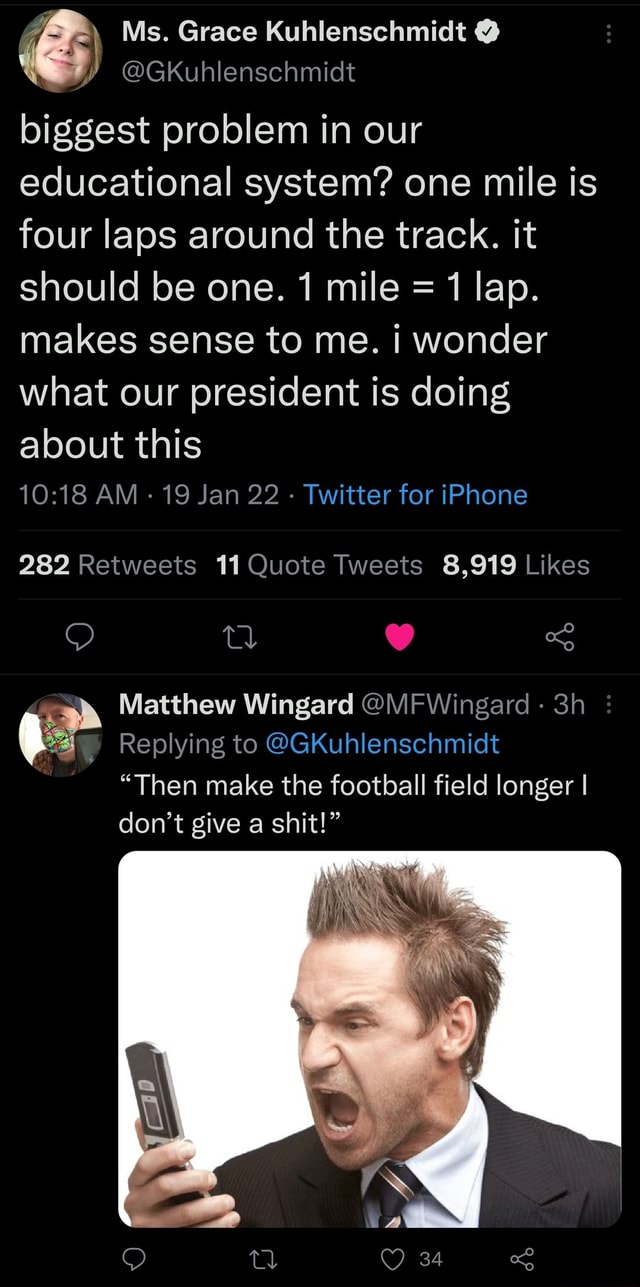Screen dimensions: 640x1287
Task: View the 8,919 Likes list
Action: click(515, 566)
